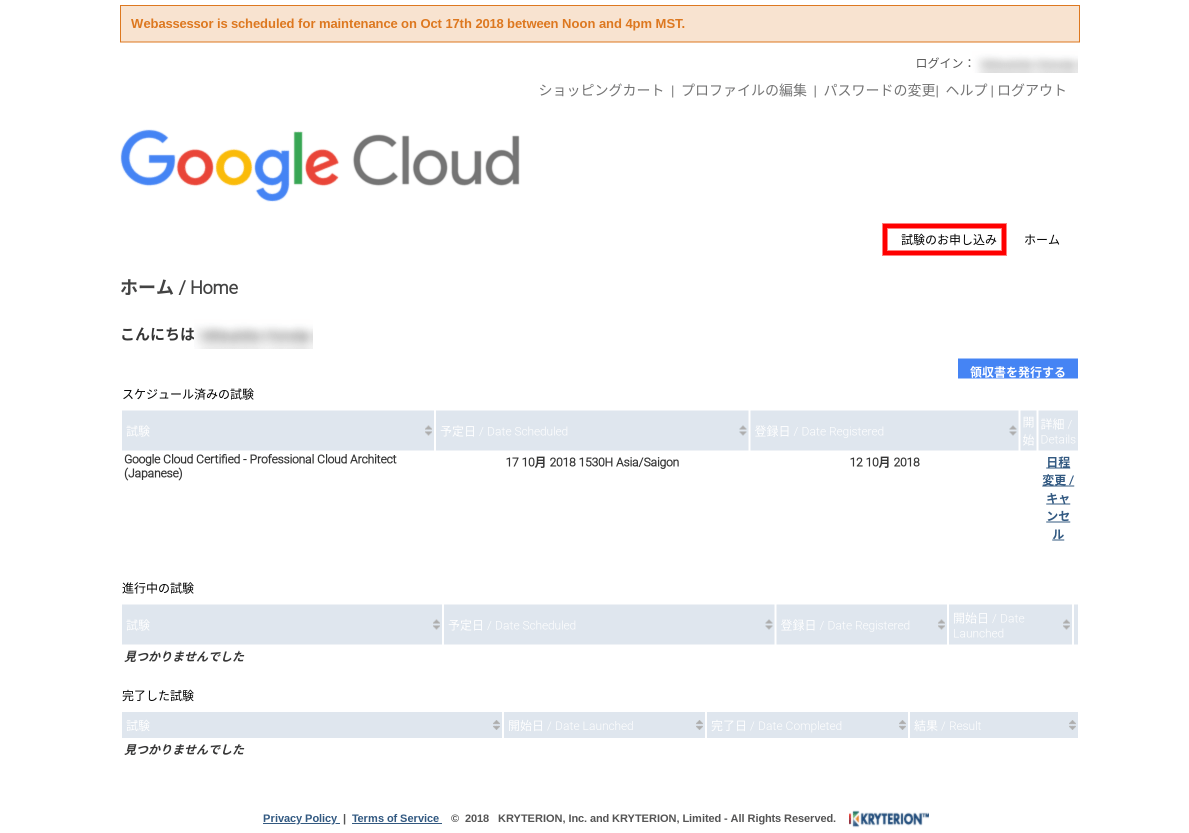The height and width of the screenshot is (833, 1189).
Task: Click the 12 10月 2018 registered date cell
Action: point(884,462)
